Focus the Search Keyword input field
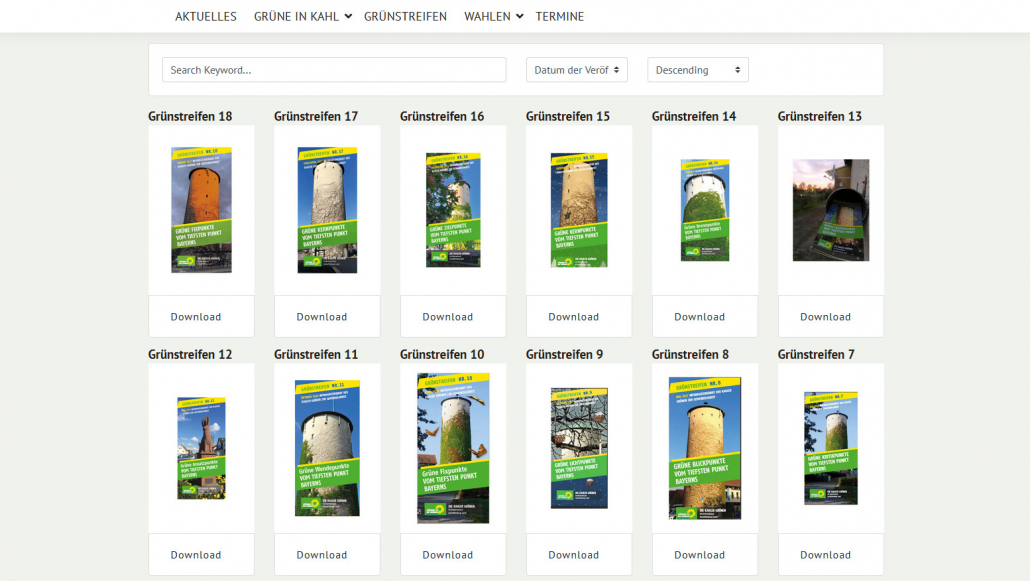 (334, 70)
